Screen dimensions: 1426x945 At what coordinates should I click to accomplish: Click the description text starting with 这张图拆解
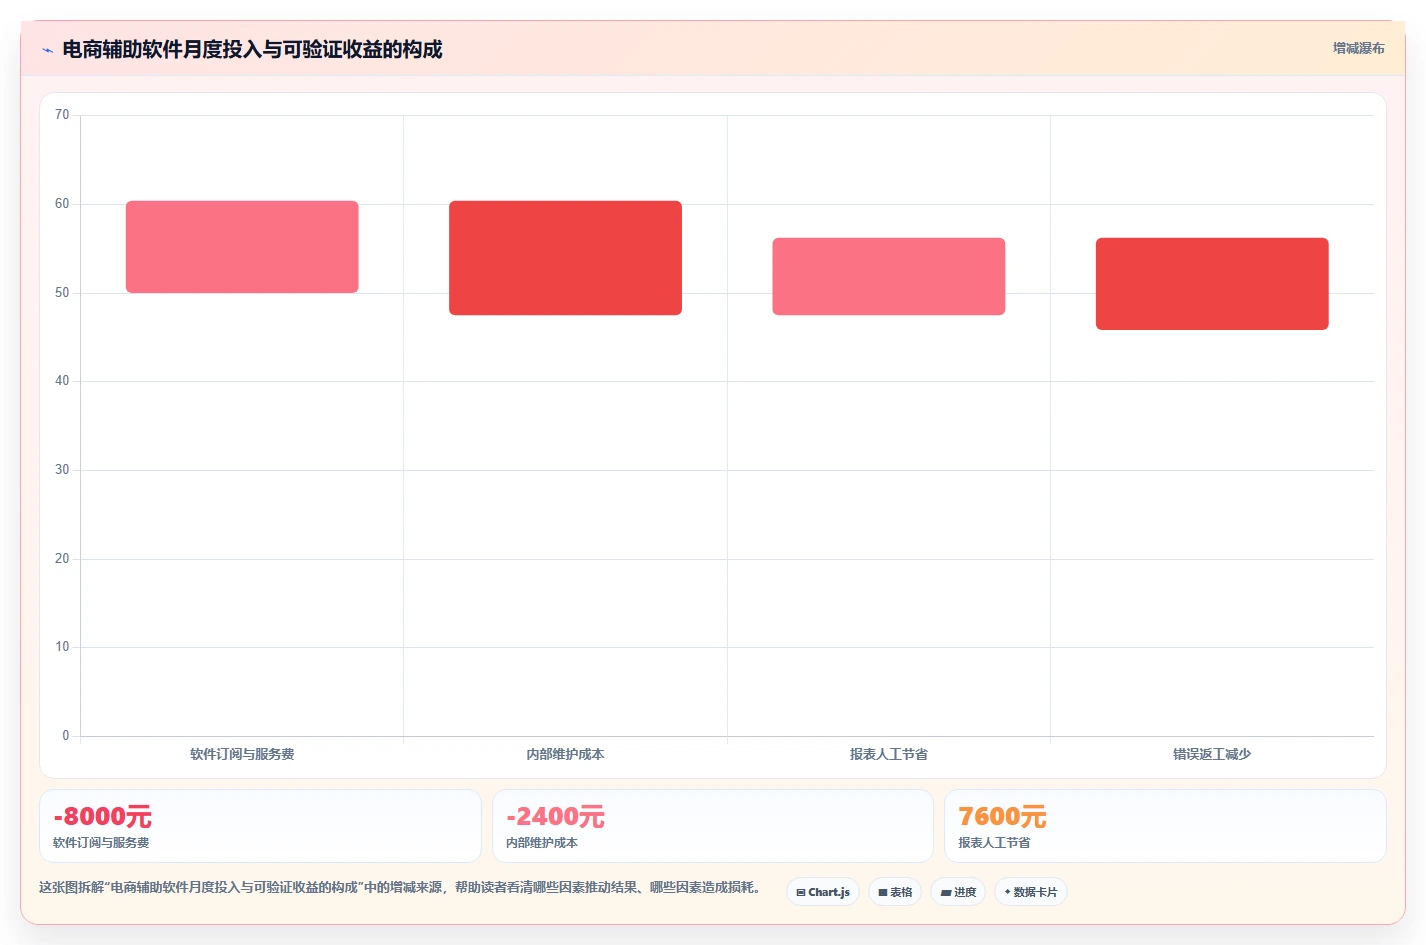click(x=403, y=887)
